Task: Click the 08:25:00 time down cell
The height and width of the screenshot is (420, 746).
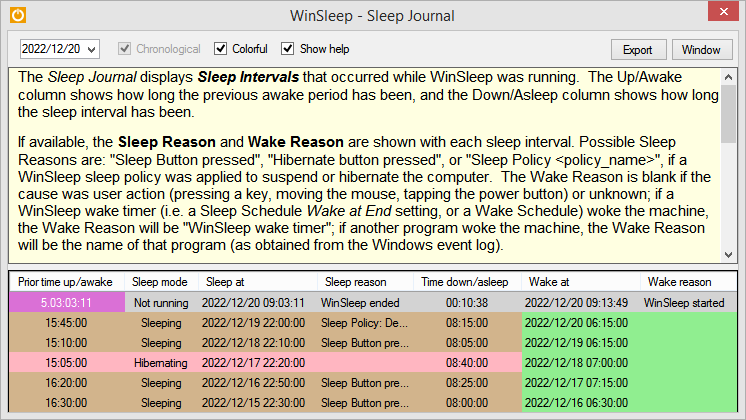Action: (467, 382)
